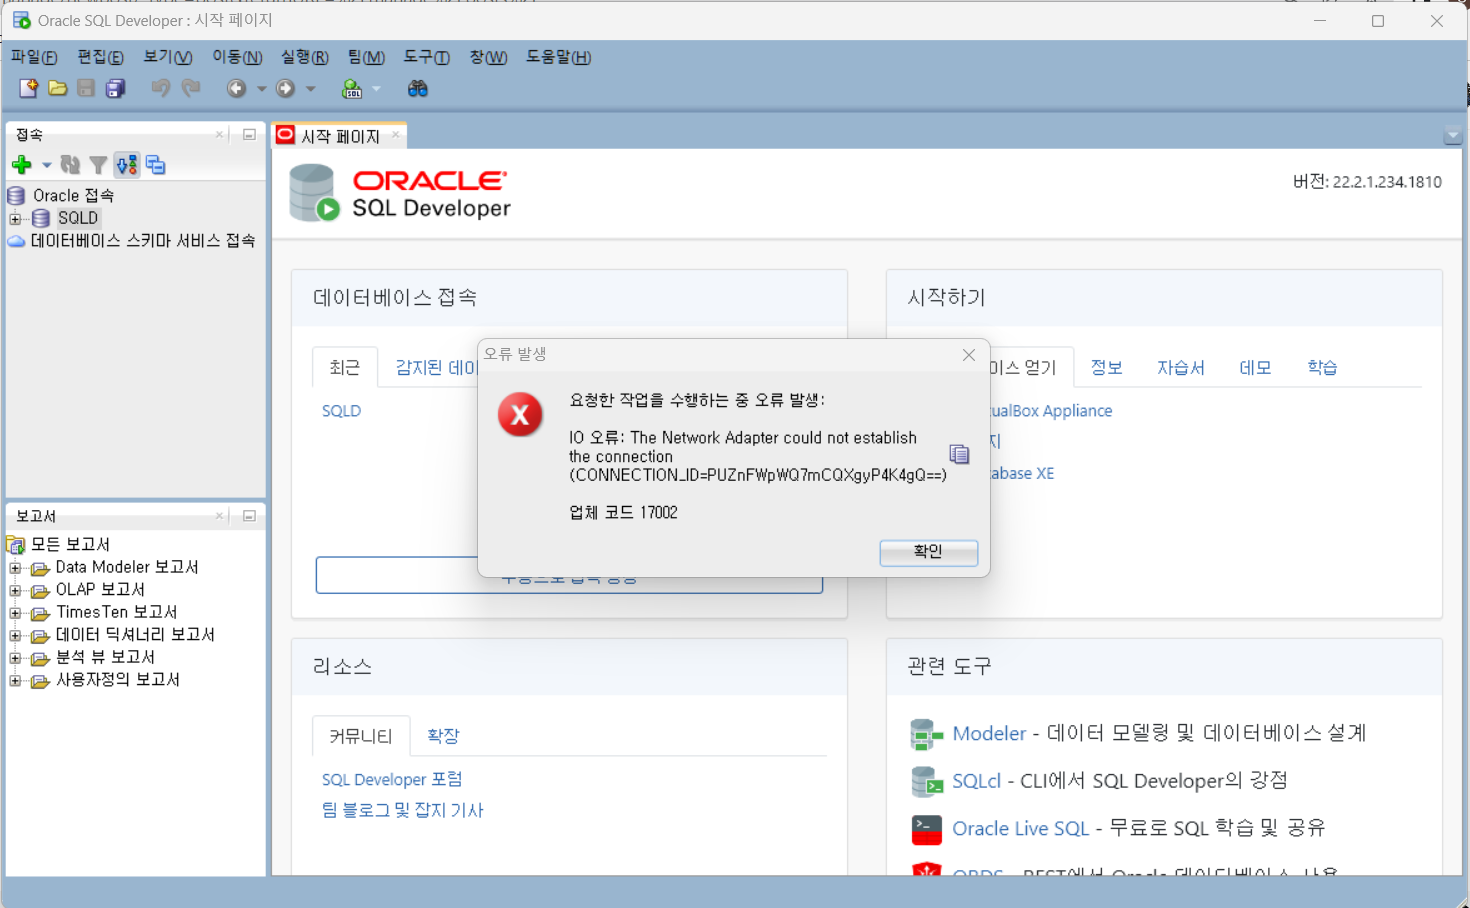The height and width of the screenshot is (908, 1470).
Task: Click the Open folder toolbar icon
Action: coord(58,88)
